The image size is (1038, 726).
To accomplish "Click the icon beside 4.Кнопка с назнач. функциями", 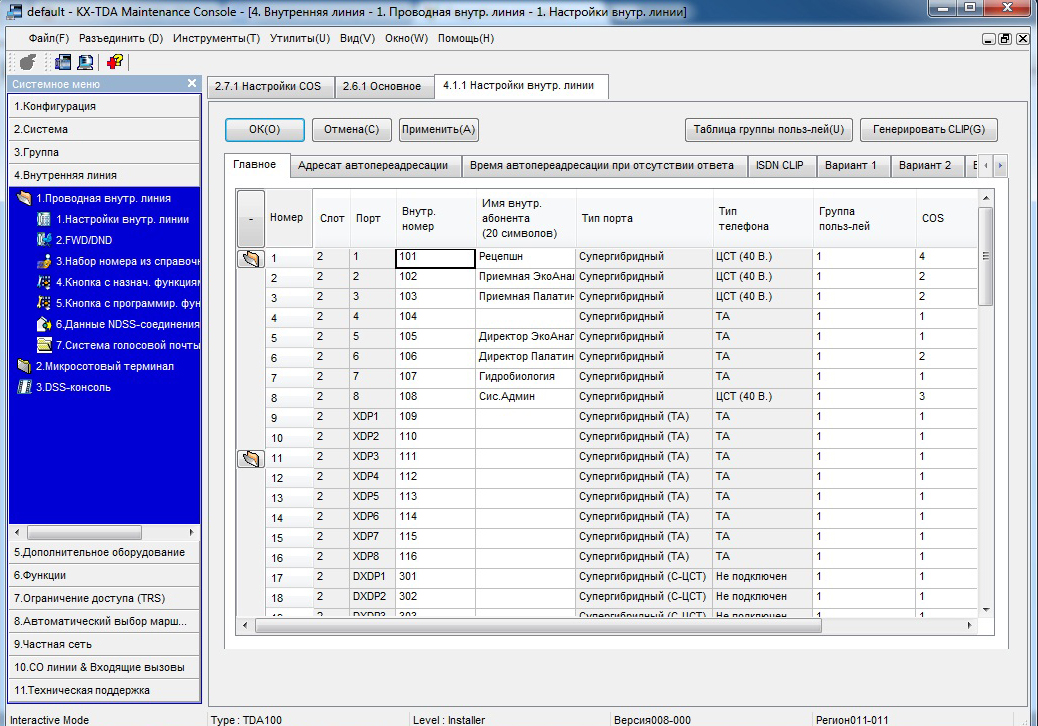I will [44, 282].
